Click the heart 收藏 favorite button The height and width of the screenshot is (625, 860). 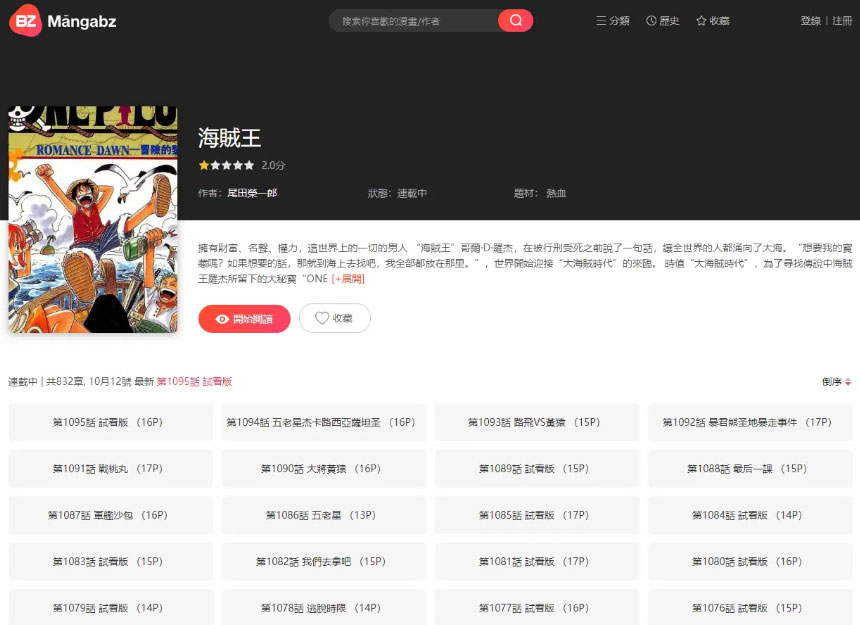click(x=335, y=318)
